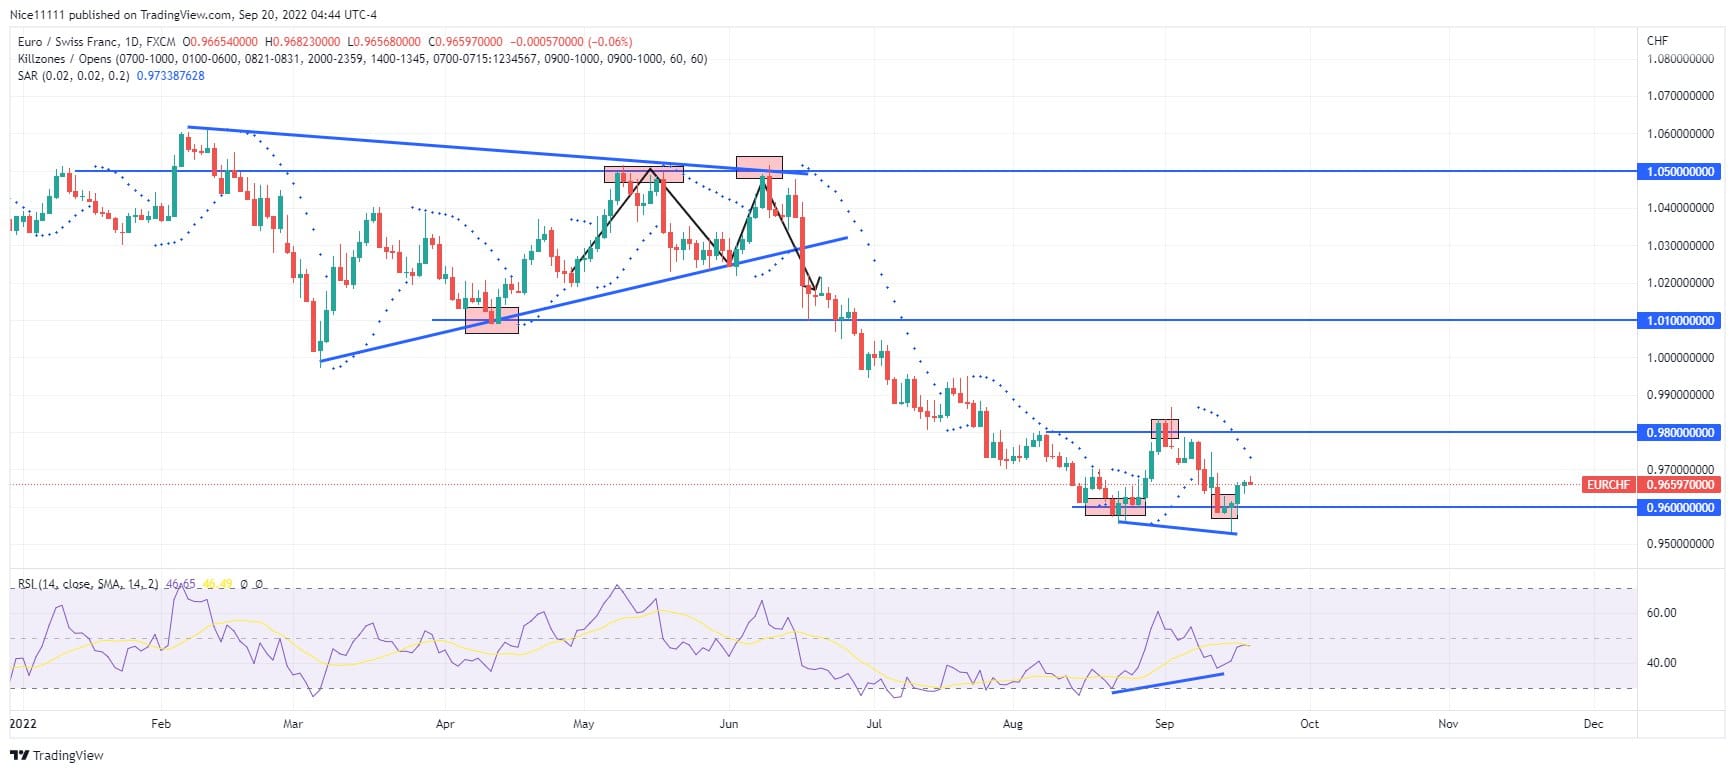This screenshot has width=1735, height=773.
Task: Click the 1.080000000 price axis label
Action: pyautogui.click(x=1680, y=59)
